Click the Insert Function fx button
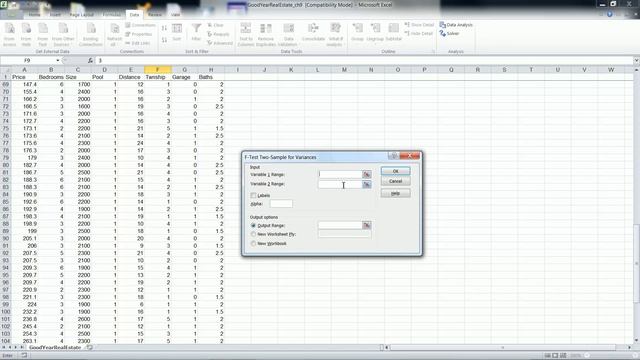This screenshot has height=360, width=640. coord(90,61)
